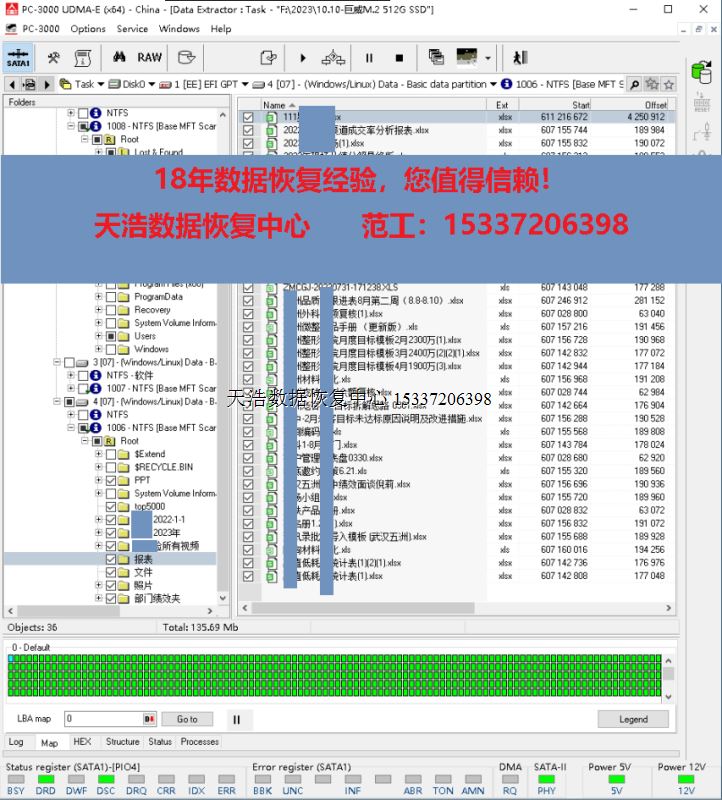
Task: Expand the $Extend folder node
Action: (x=99, y=454)
